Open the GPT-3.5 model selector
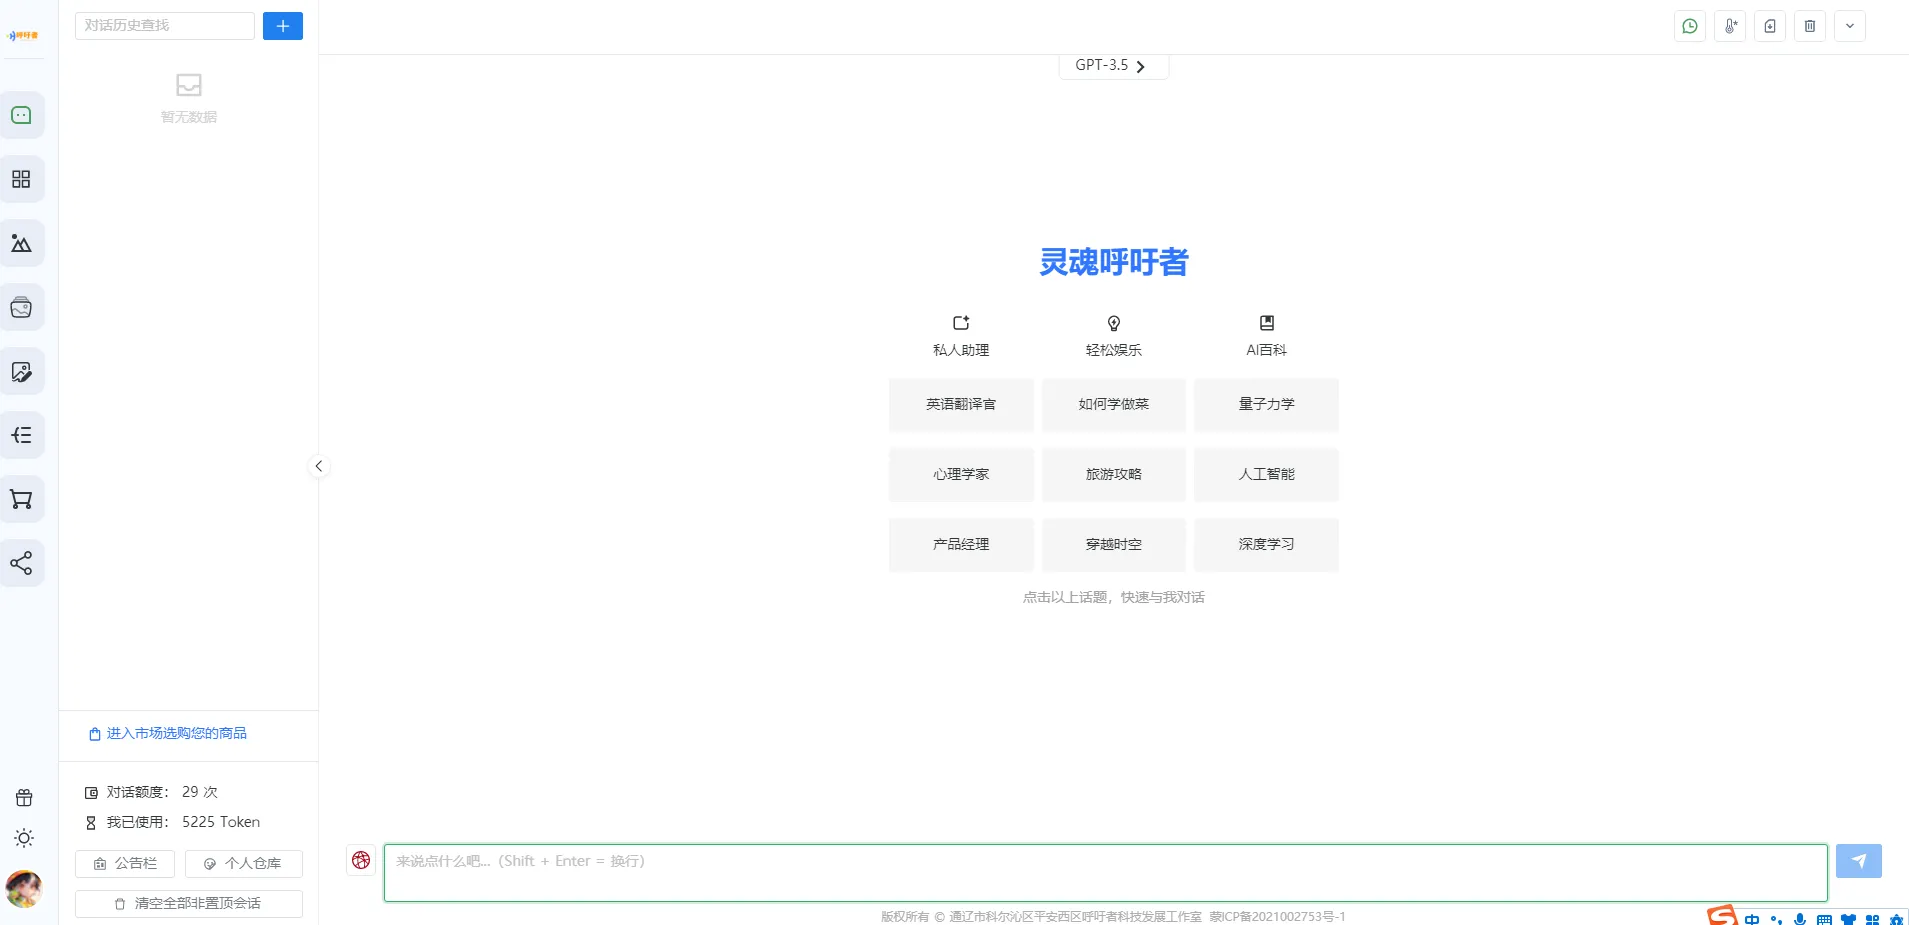The height and width of the screenshot is (925, 1909). coord(1112,66)
